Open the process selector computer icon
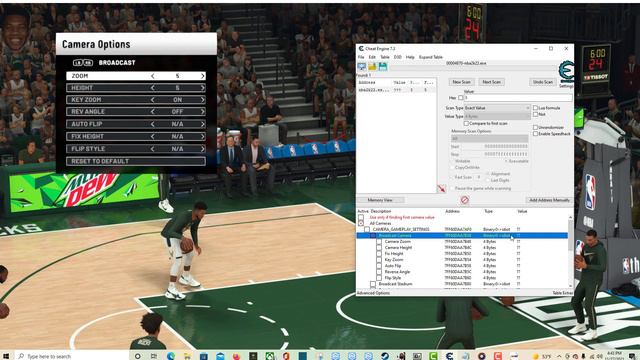640x360 pixels. pyautogui.click(x=362, y=66)
